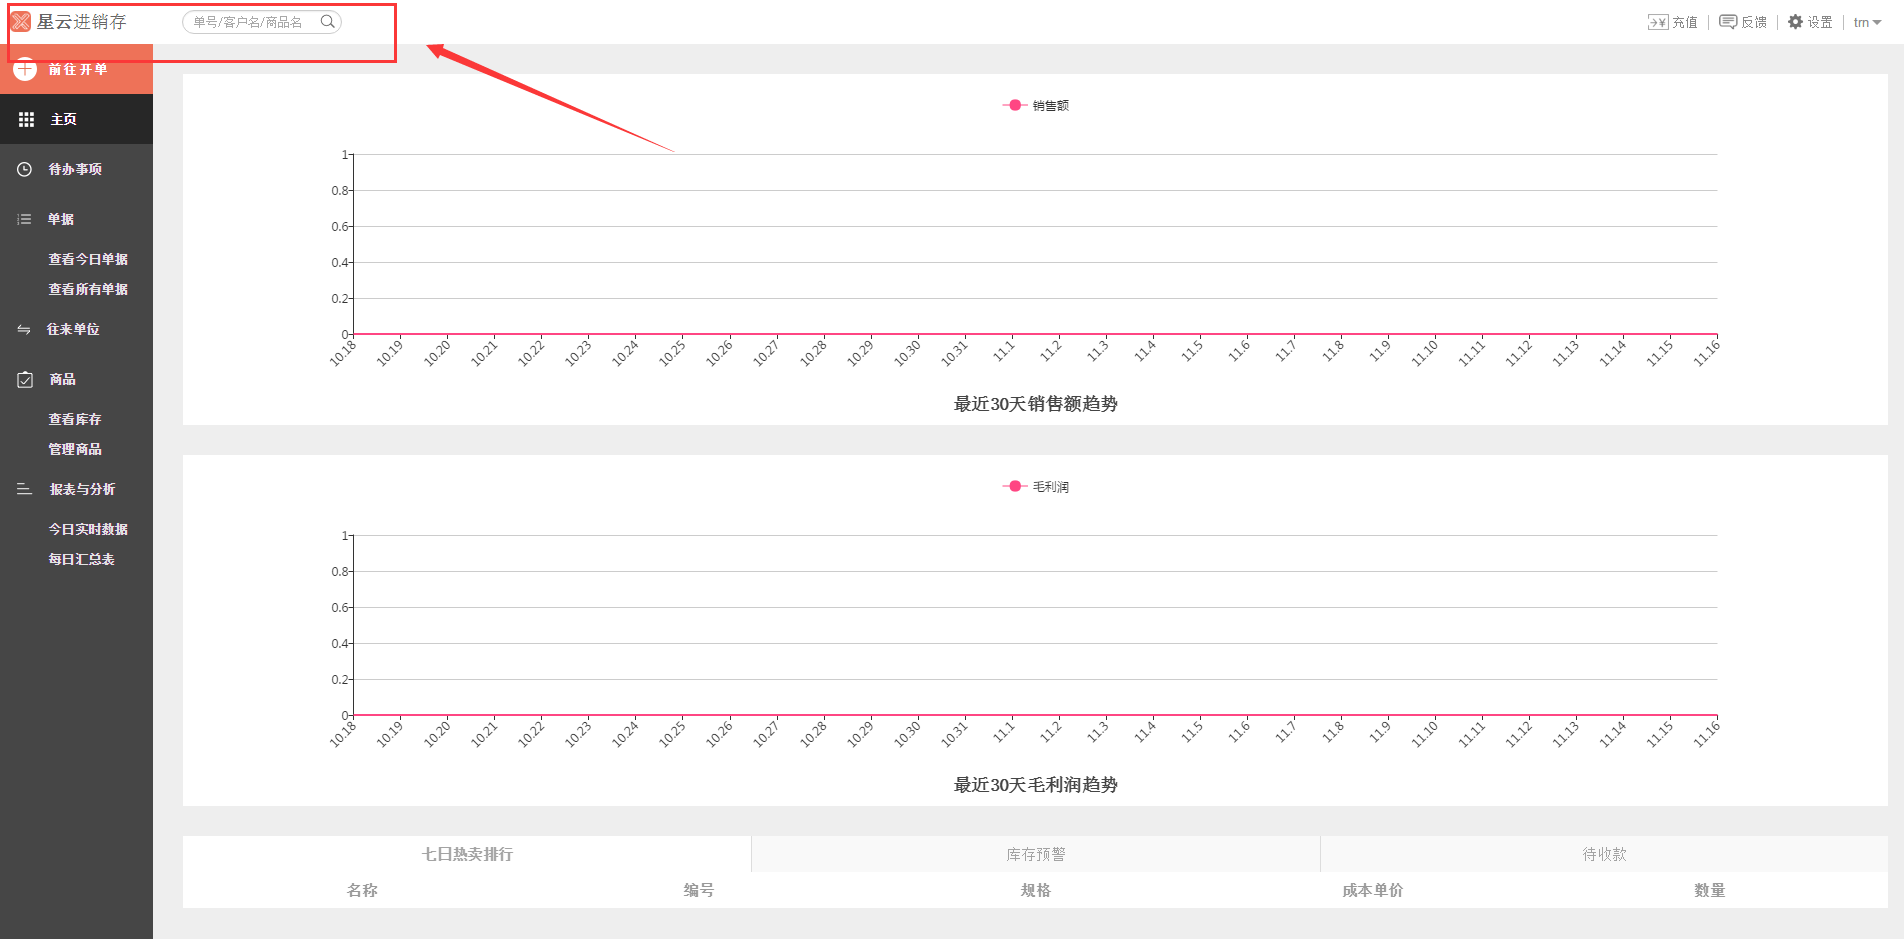Open 设置 via the gear icon
The height and width of the screenshot is (939, 1904).
coord(1795,22)
